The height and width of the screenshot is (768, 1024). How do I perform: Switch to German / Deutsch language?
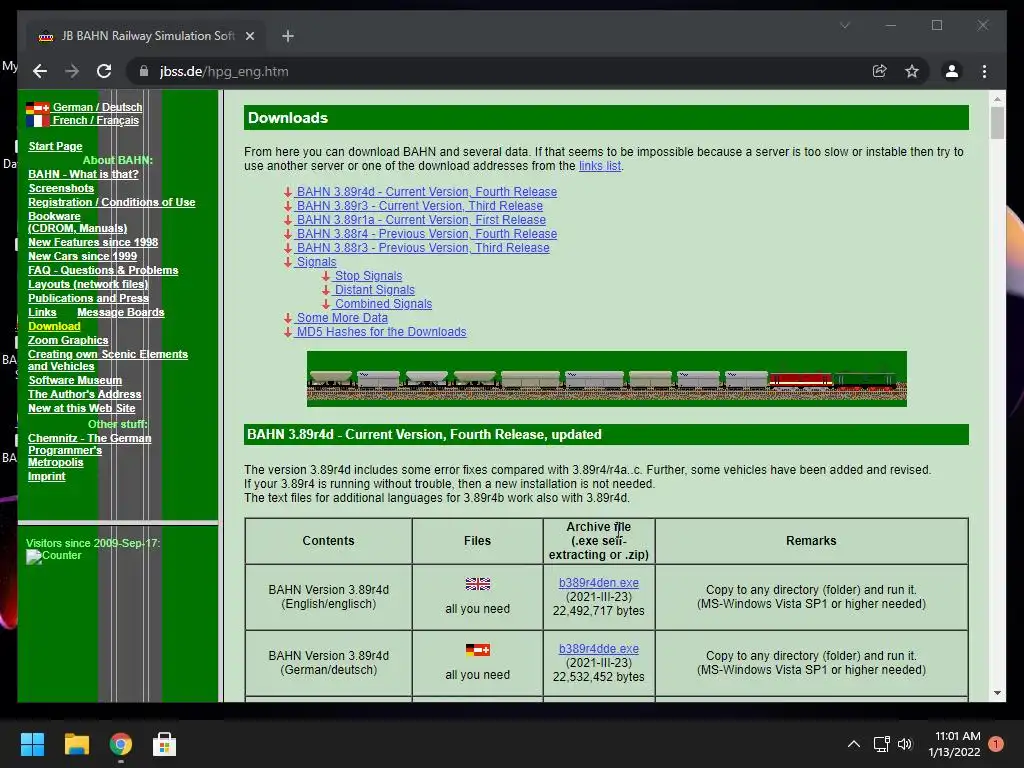(97, 107)
